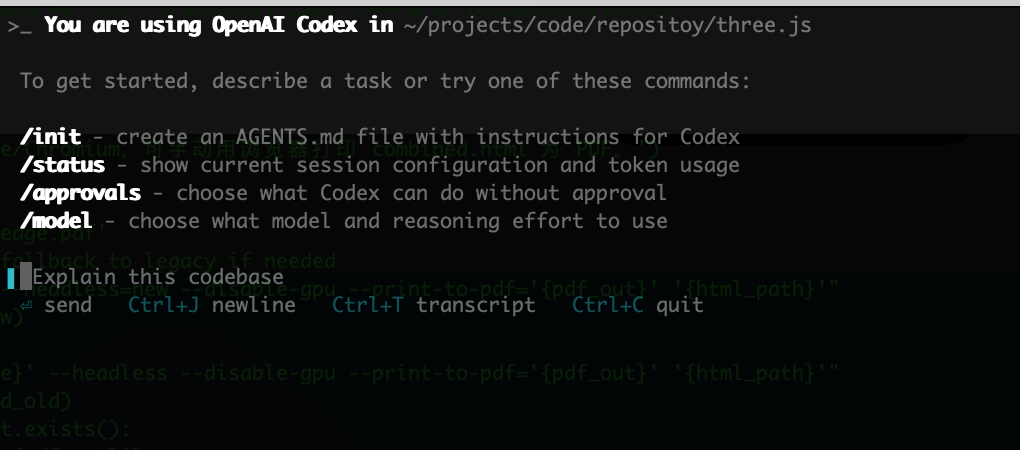Click the return-arrow send icon
The height and width of the screenshot is (450, 1020).
[26, 305]
